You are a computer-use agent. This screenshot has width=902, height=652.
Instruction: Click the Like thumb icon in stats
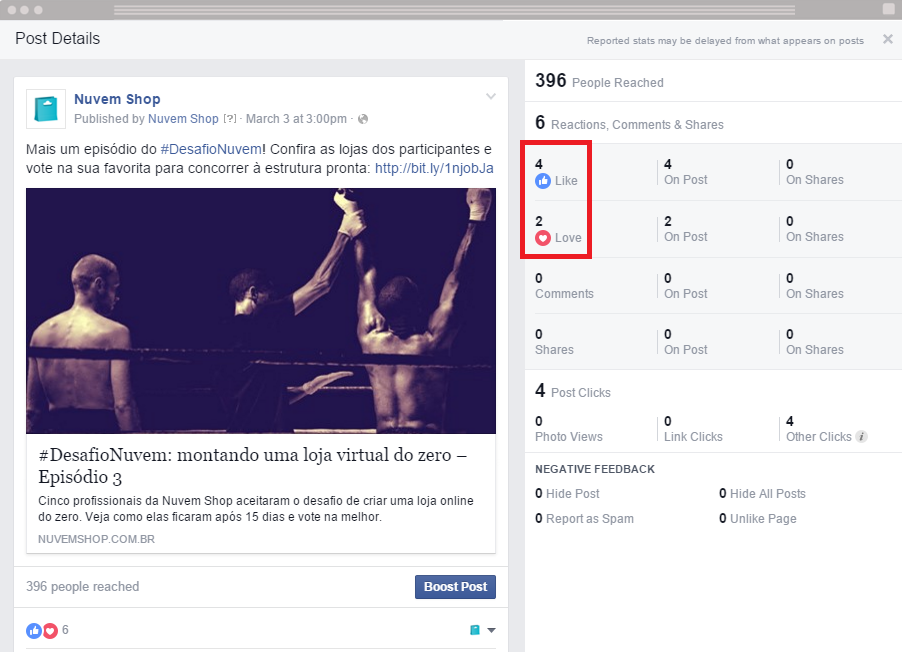click(x=542, y=181)
